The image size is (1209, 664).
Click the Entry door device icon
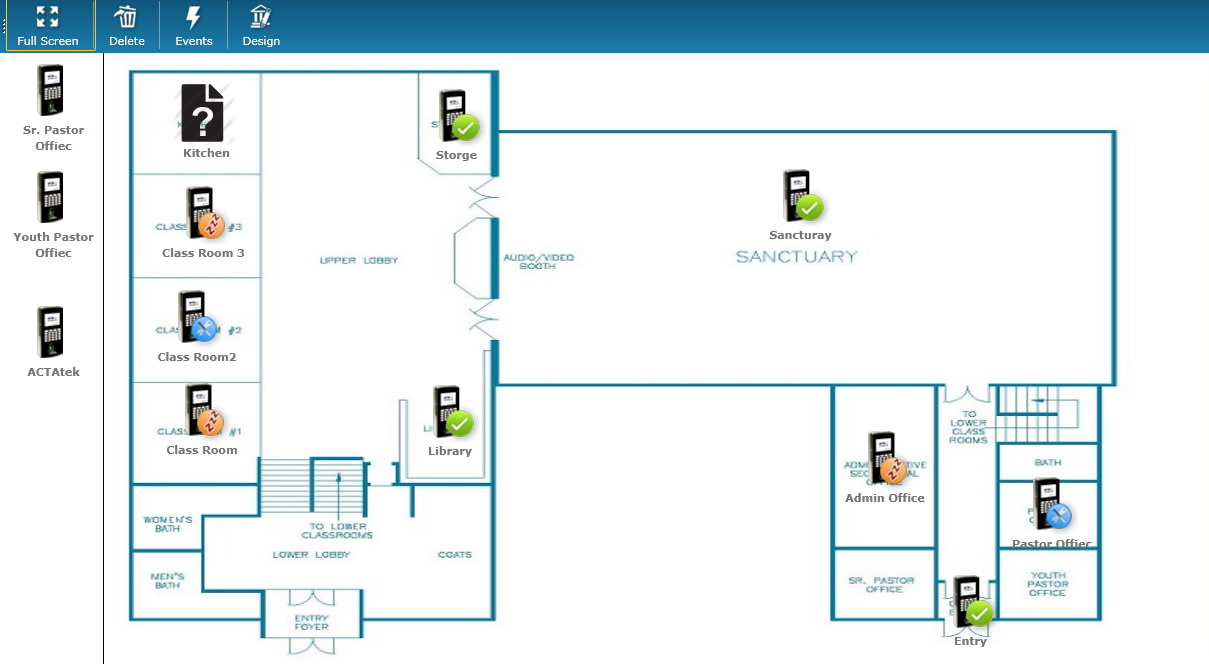(x=969, y=601)
